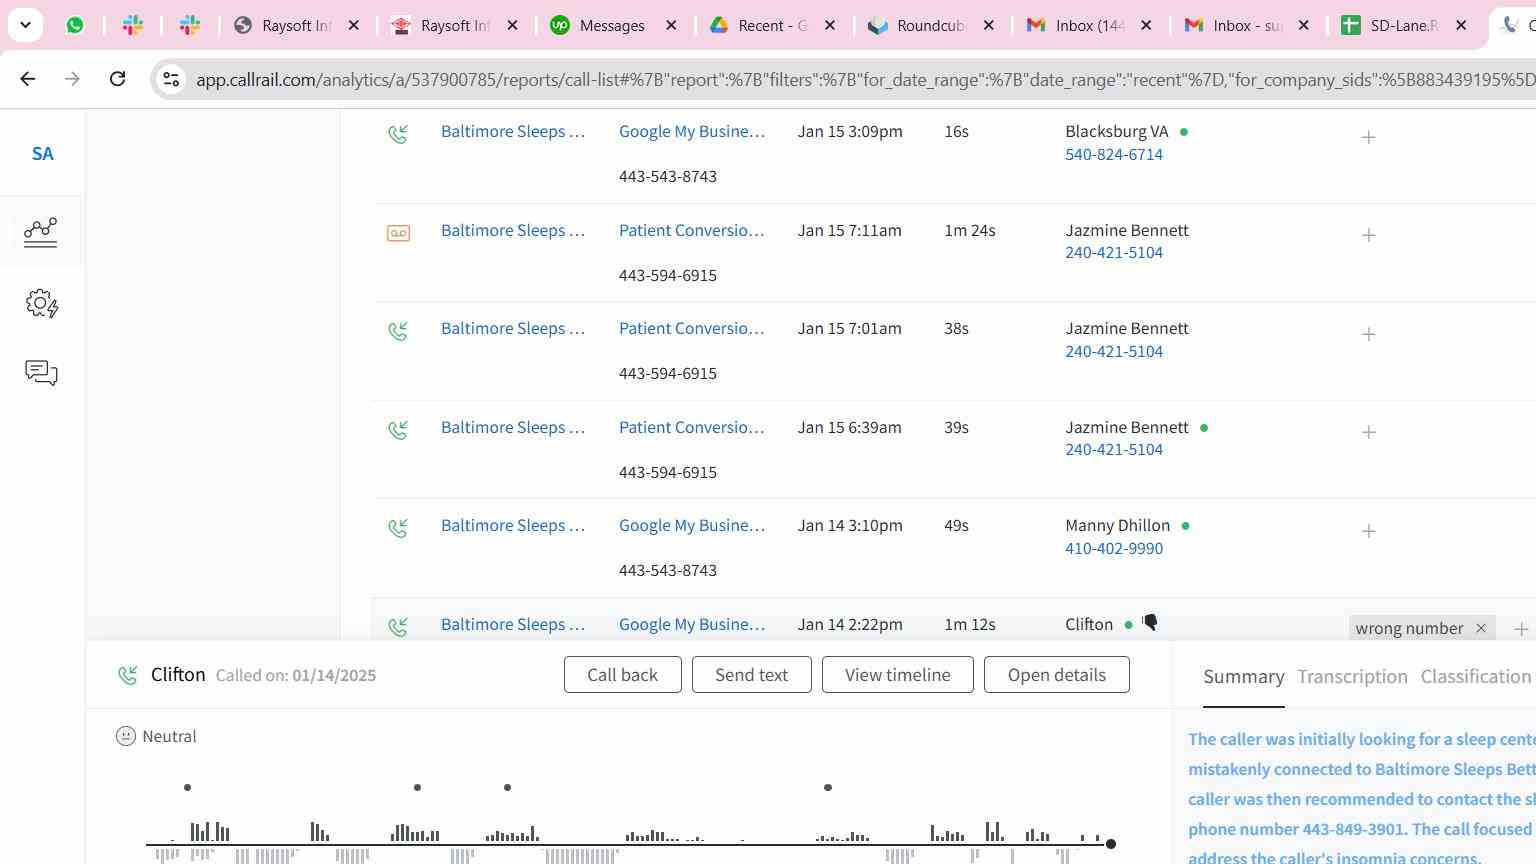Add another tag to Clifton call
This screenshot has width=1536, height=864.
(x=1521, y=629)
